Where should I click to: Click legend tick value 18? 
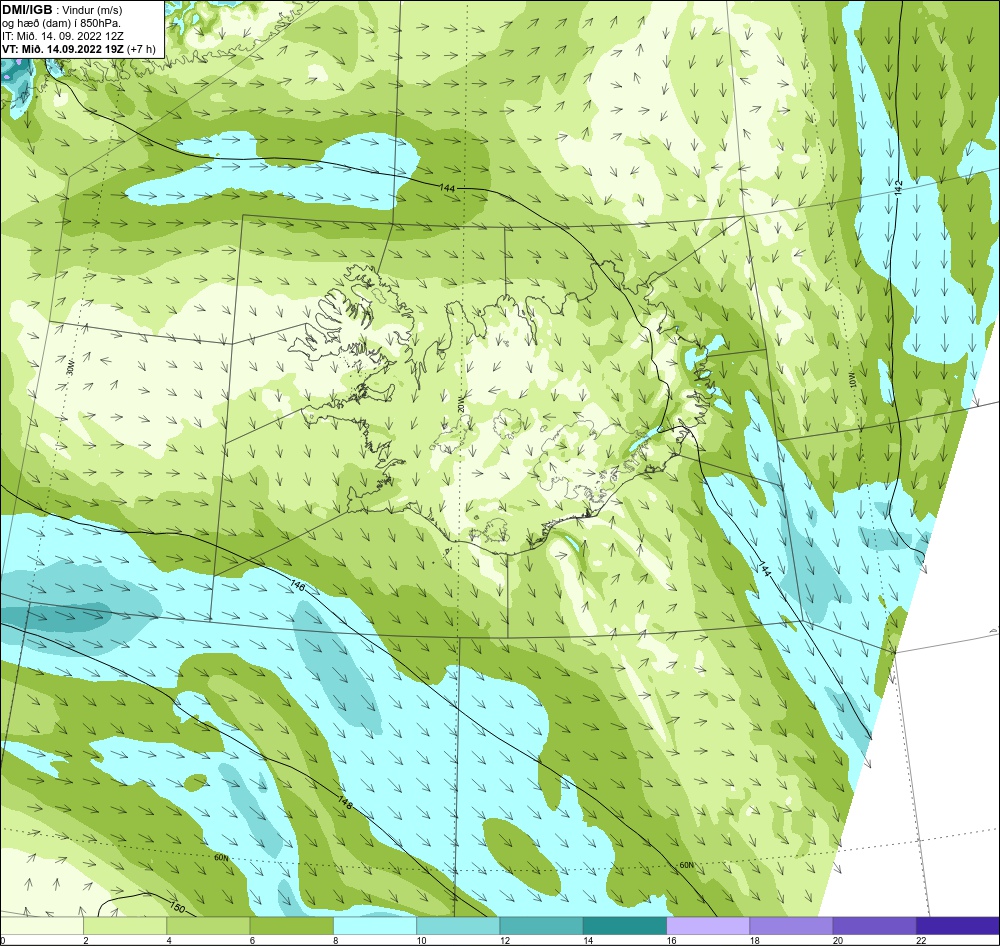[x=754, y=940]
